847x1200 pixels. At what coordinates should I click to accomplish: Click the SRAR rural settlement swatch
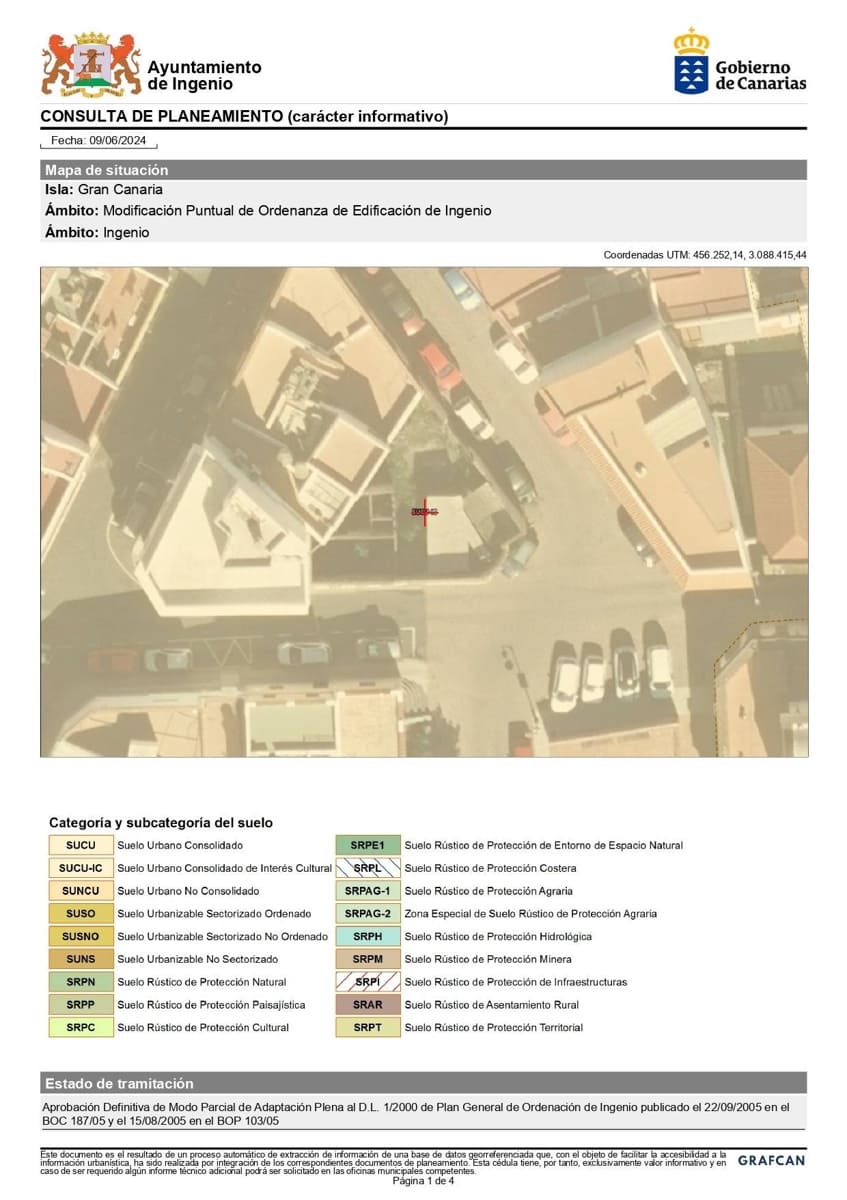pyautogui.click(x=370, y=1005)
